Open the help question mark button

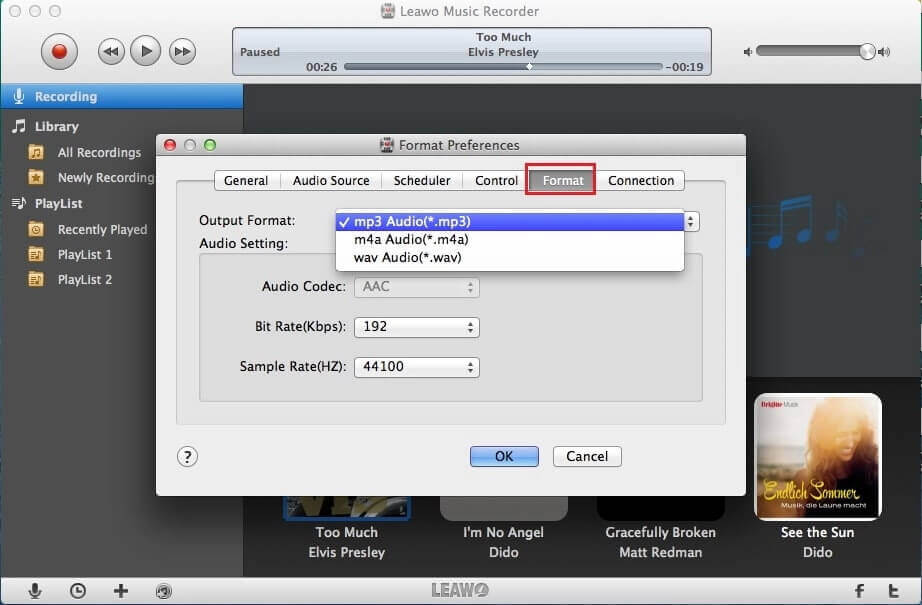point(187,457)
